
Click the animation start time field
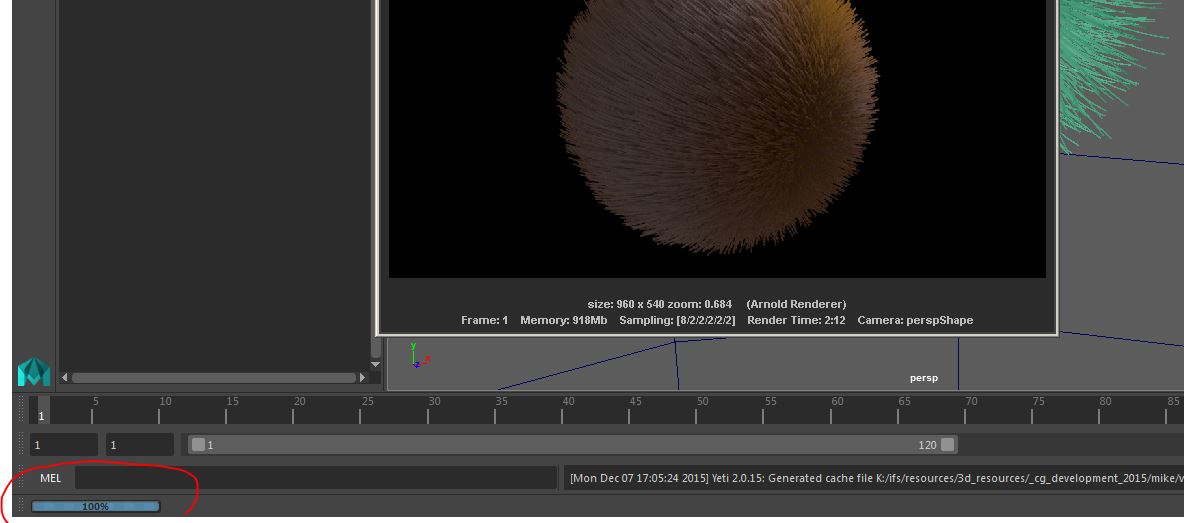pos(65,445)
